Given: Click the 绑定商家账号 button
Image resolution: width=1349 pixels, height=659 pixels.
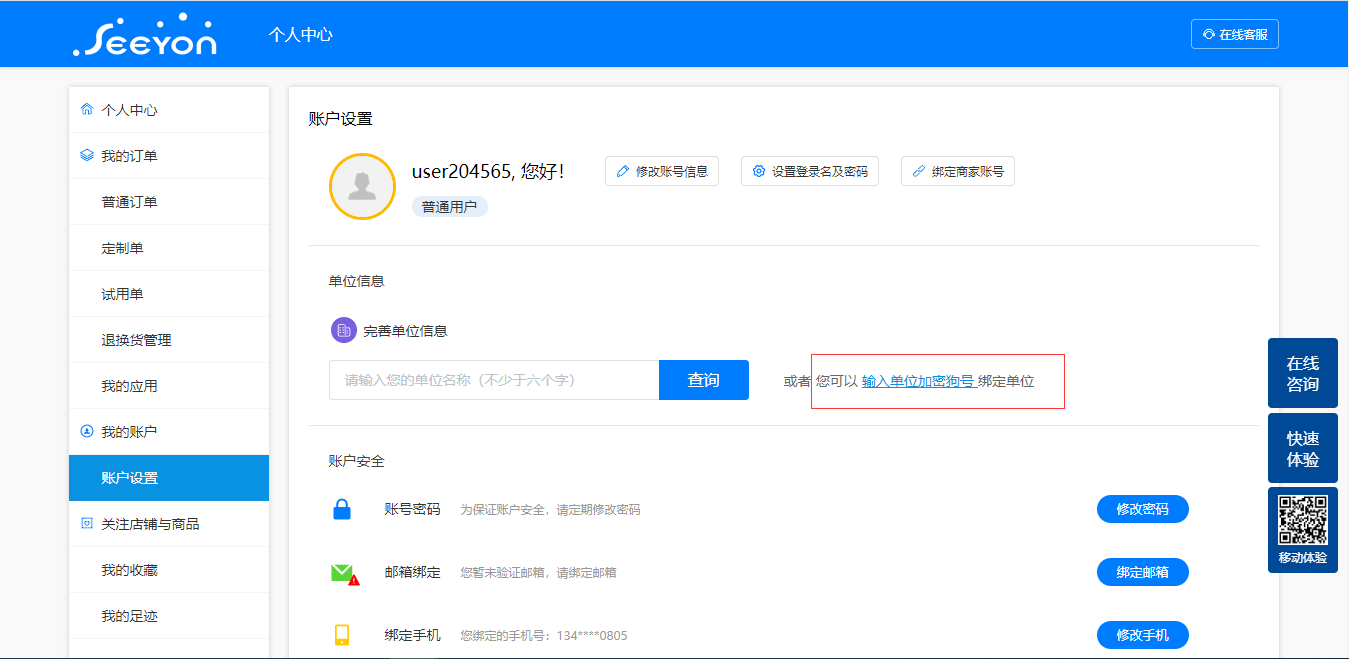Looking at the screenshot, I should (958, 171).
